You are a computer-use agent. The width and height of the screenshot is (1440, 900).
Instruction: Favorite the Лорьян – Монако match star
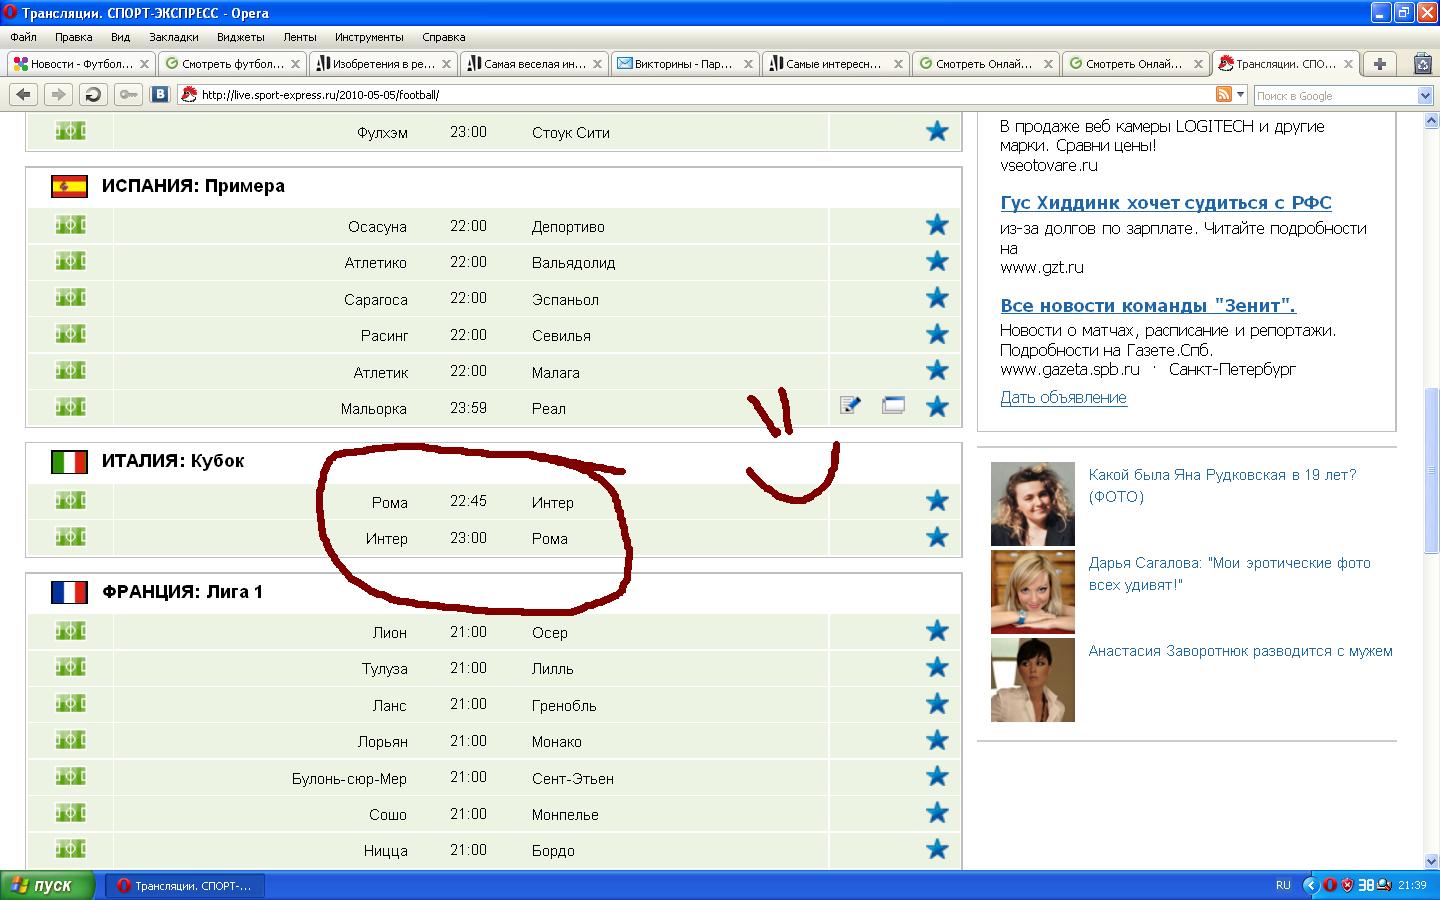click(x=937, y=740)
